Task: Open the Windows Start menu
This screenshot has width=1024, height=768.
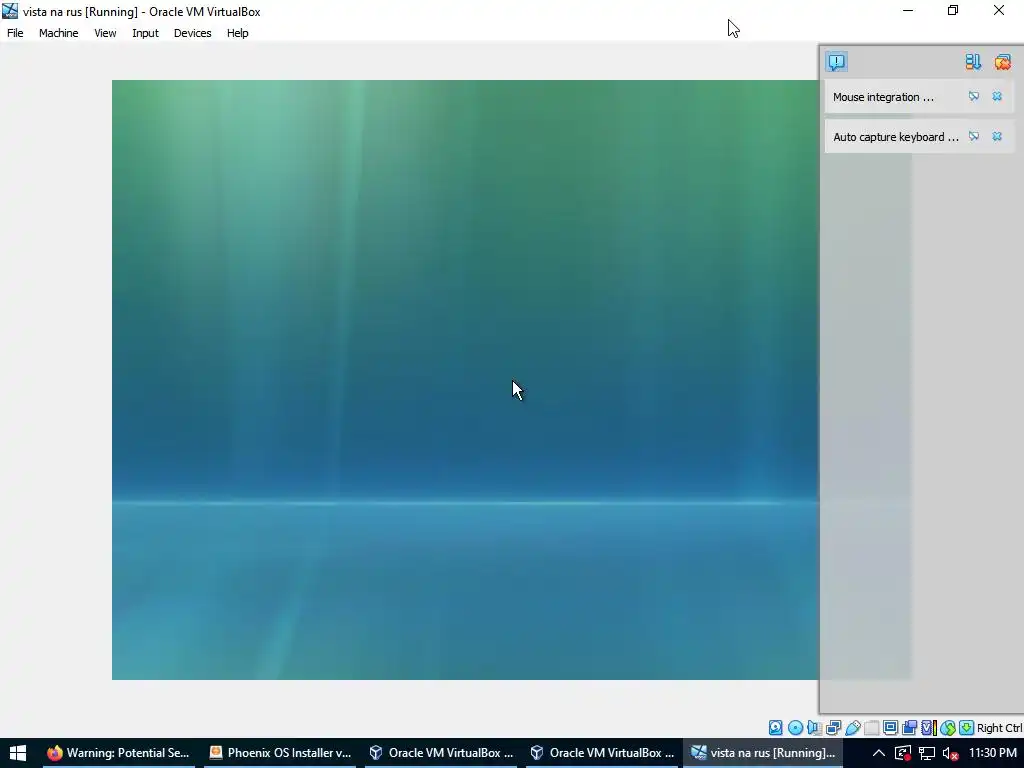Action: (18, 753)
